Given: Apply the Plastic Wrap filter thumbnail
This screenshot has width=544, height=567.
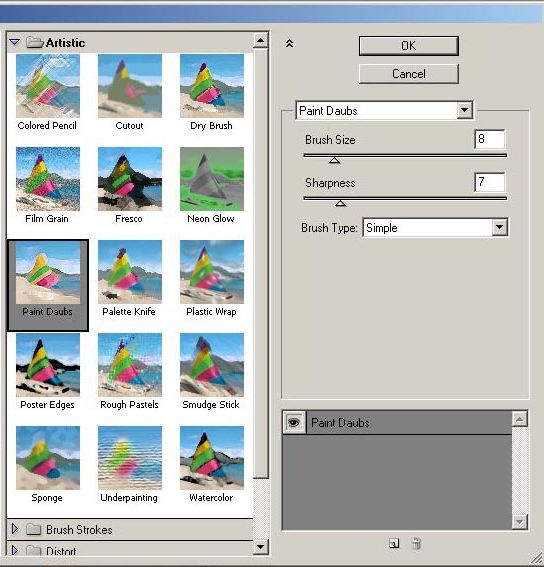Looking at the screenshot, I should pyautogui.click(x=212, y=272).
